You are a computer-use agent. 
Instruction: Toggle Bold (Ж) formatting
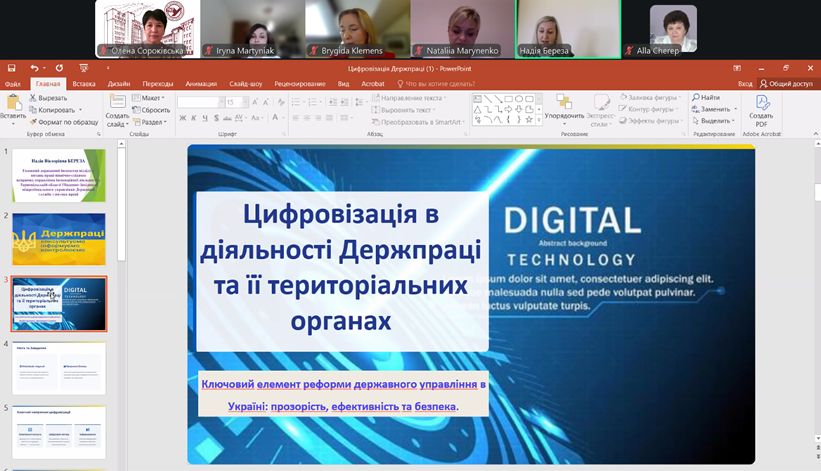pyautogui.click(x=182, y=118)
